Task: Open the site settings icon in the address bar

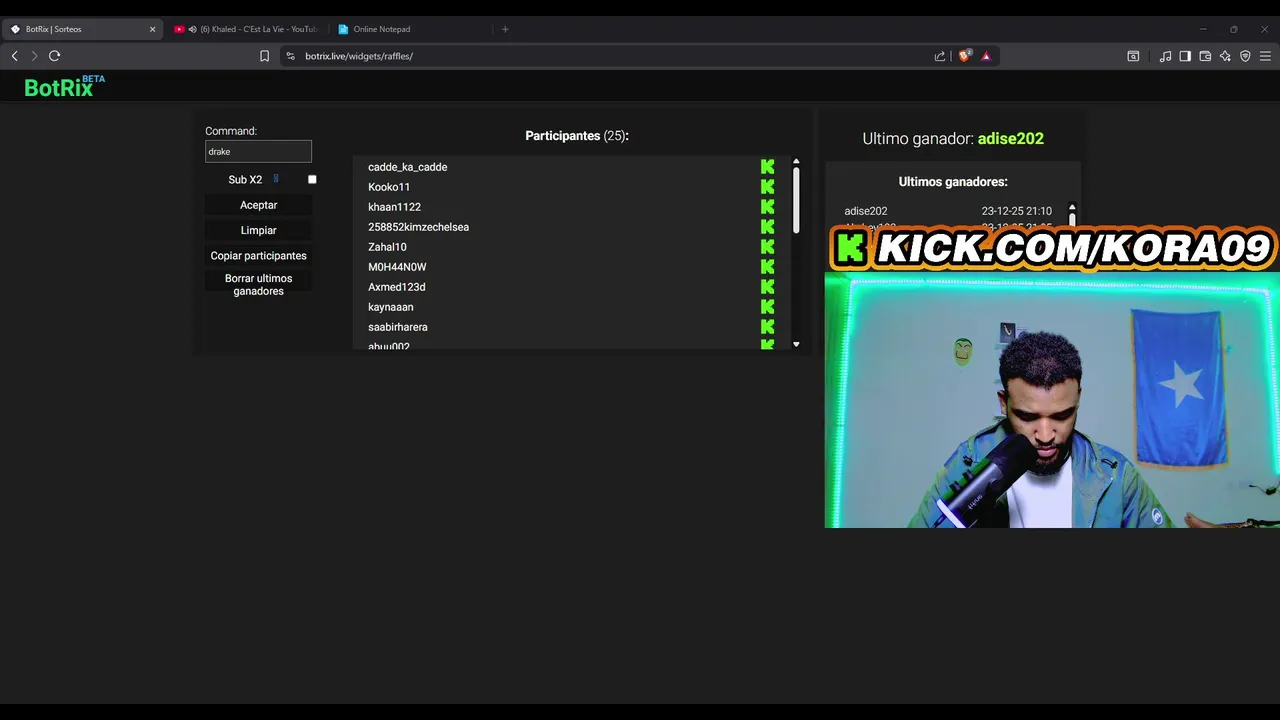Action: point(291,56)
